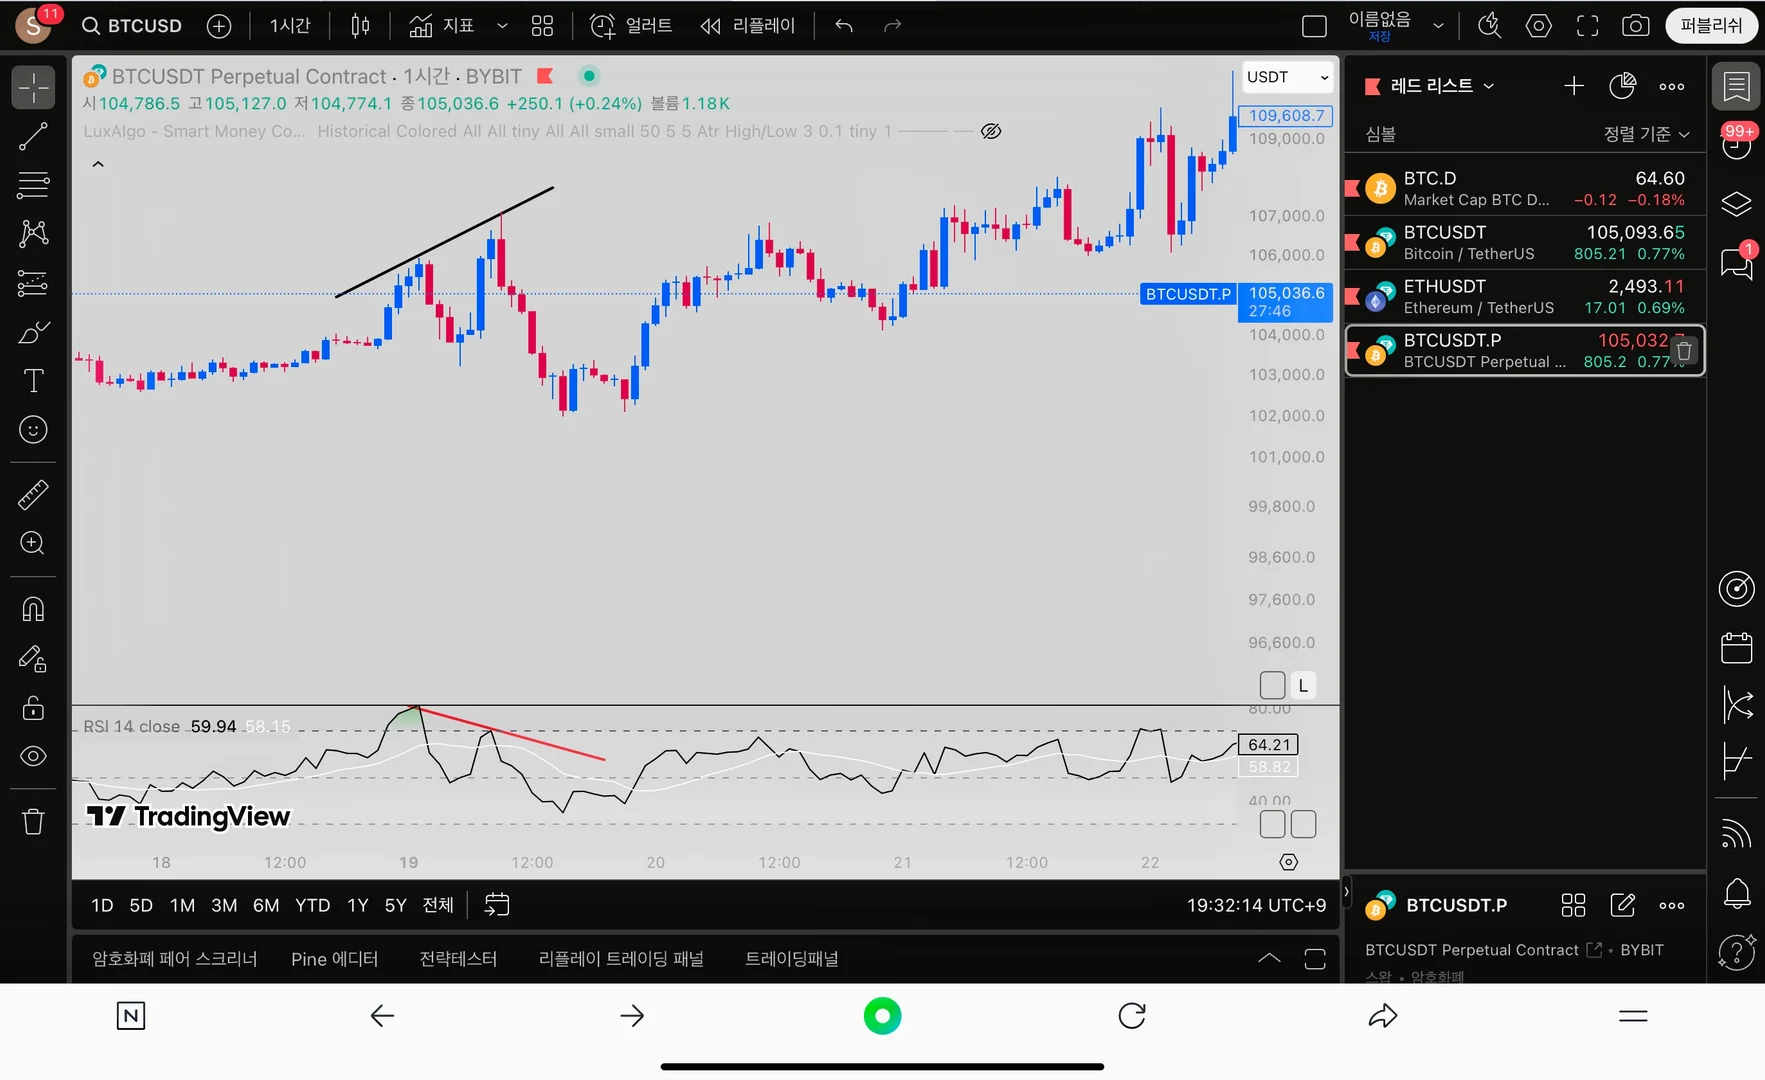Select the ruler measure tool

(x=33, y=495)
